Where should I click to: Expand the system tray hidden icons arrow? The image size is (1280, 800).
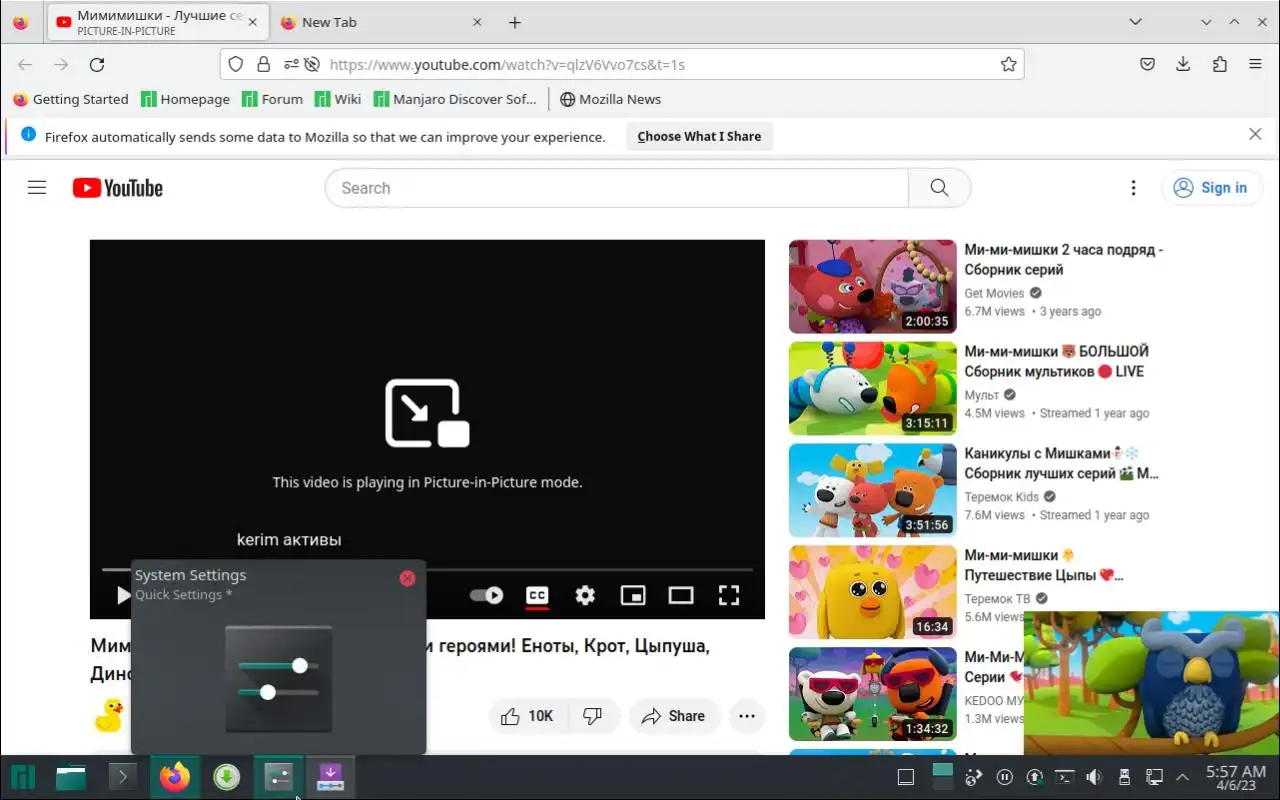coord(1182,777)
